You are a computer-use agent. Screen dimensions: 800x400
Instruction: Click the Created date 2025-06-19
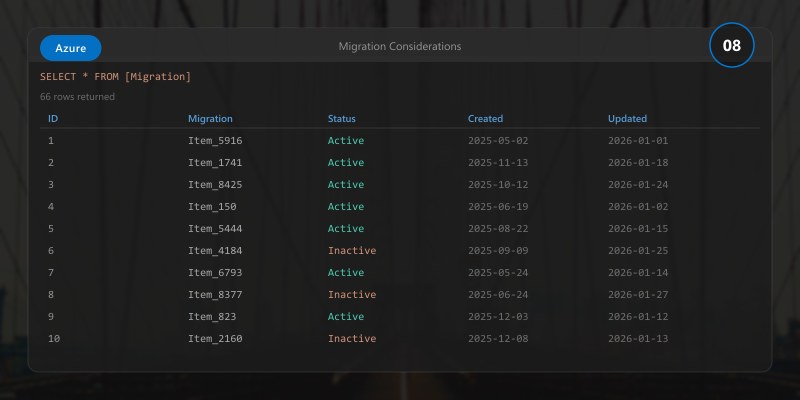[498, 206]
